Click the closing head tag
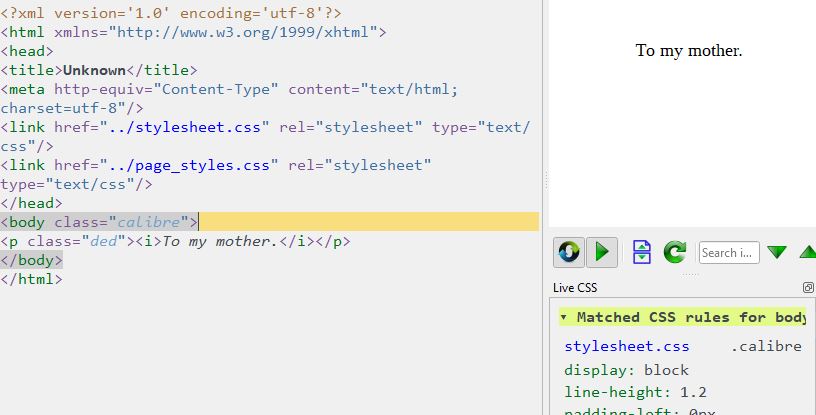This screenshot has height=415, width=816. [31, 203]
